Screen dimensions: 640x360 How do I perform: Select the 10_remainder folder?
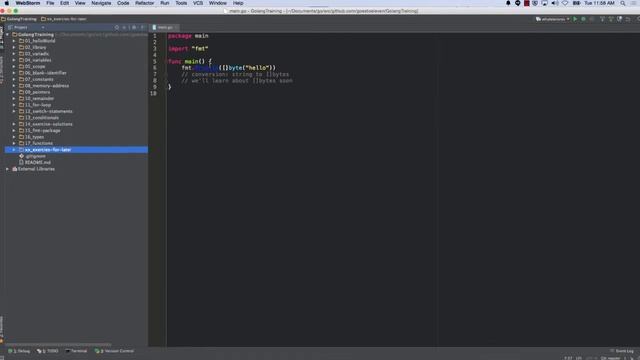(39, 98)
